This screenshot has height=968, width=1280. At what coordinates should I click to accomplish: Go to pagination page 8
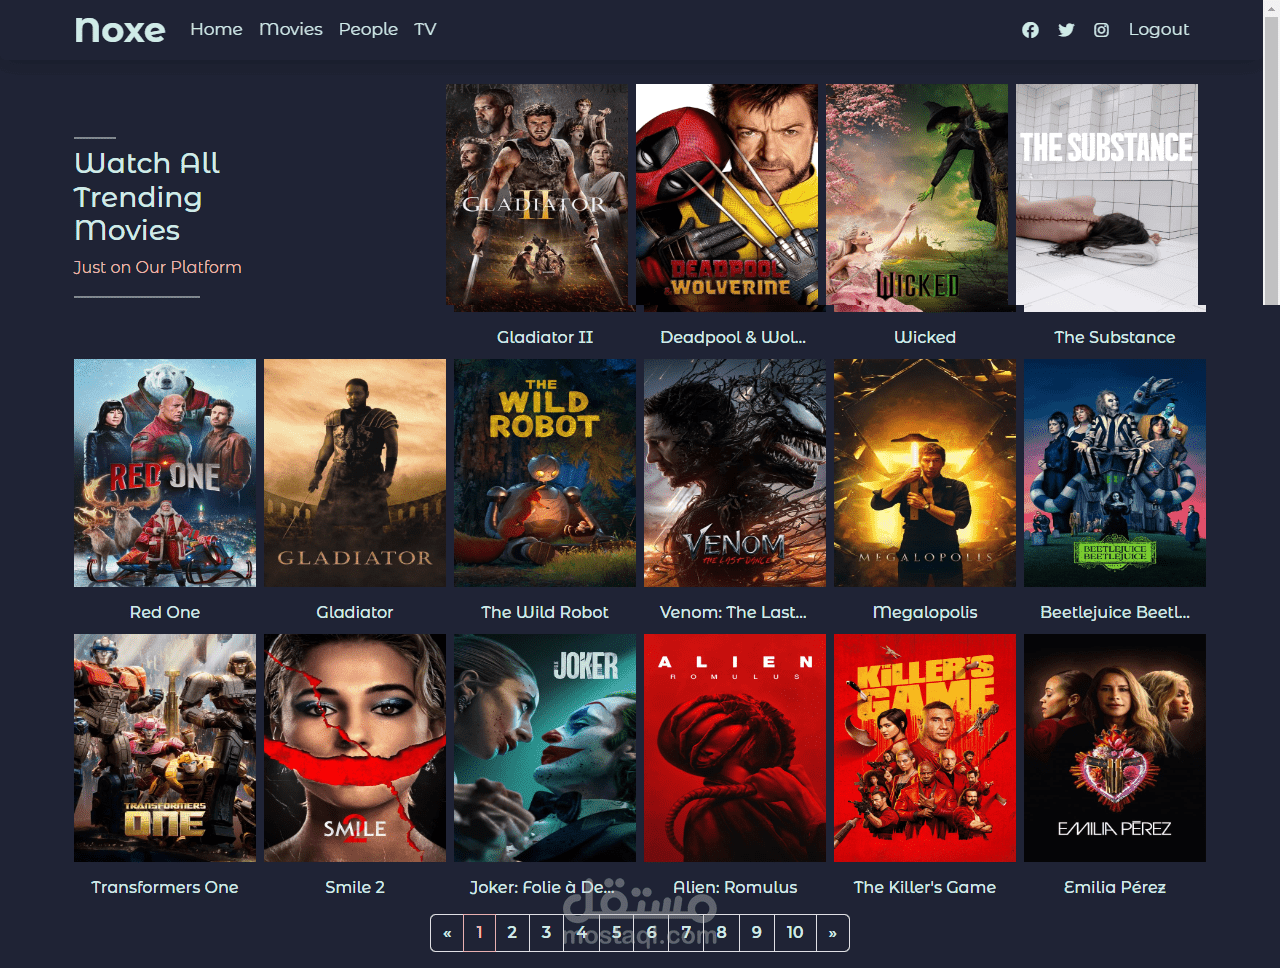[721, 933]
